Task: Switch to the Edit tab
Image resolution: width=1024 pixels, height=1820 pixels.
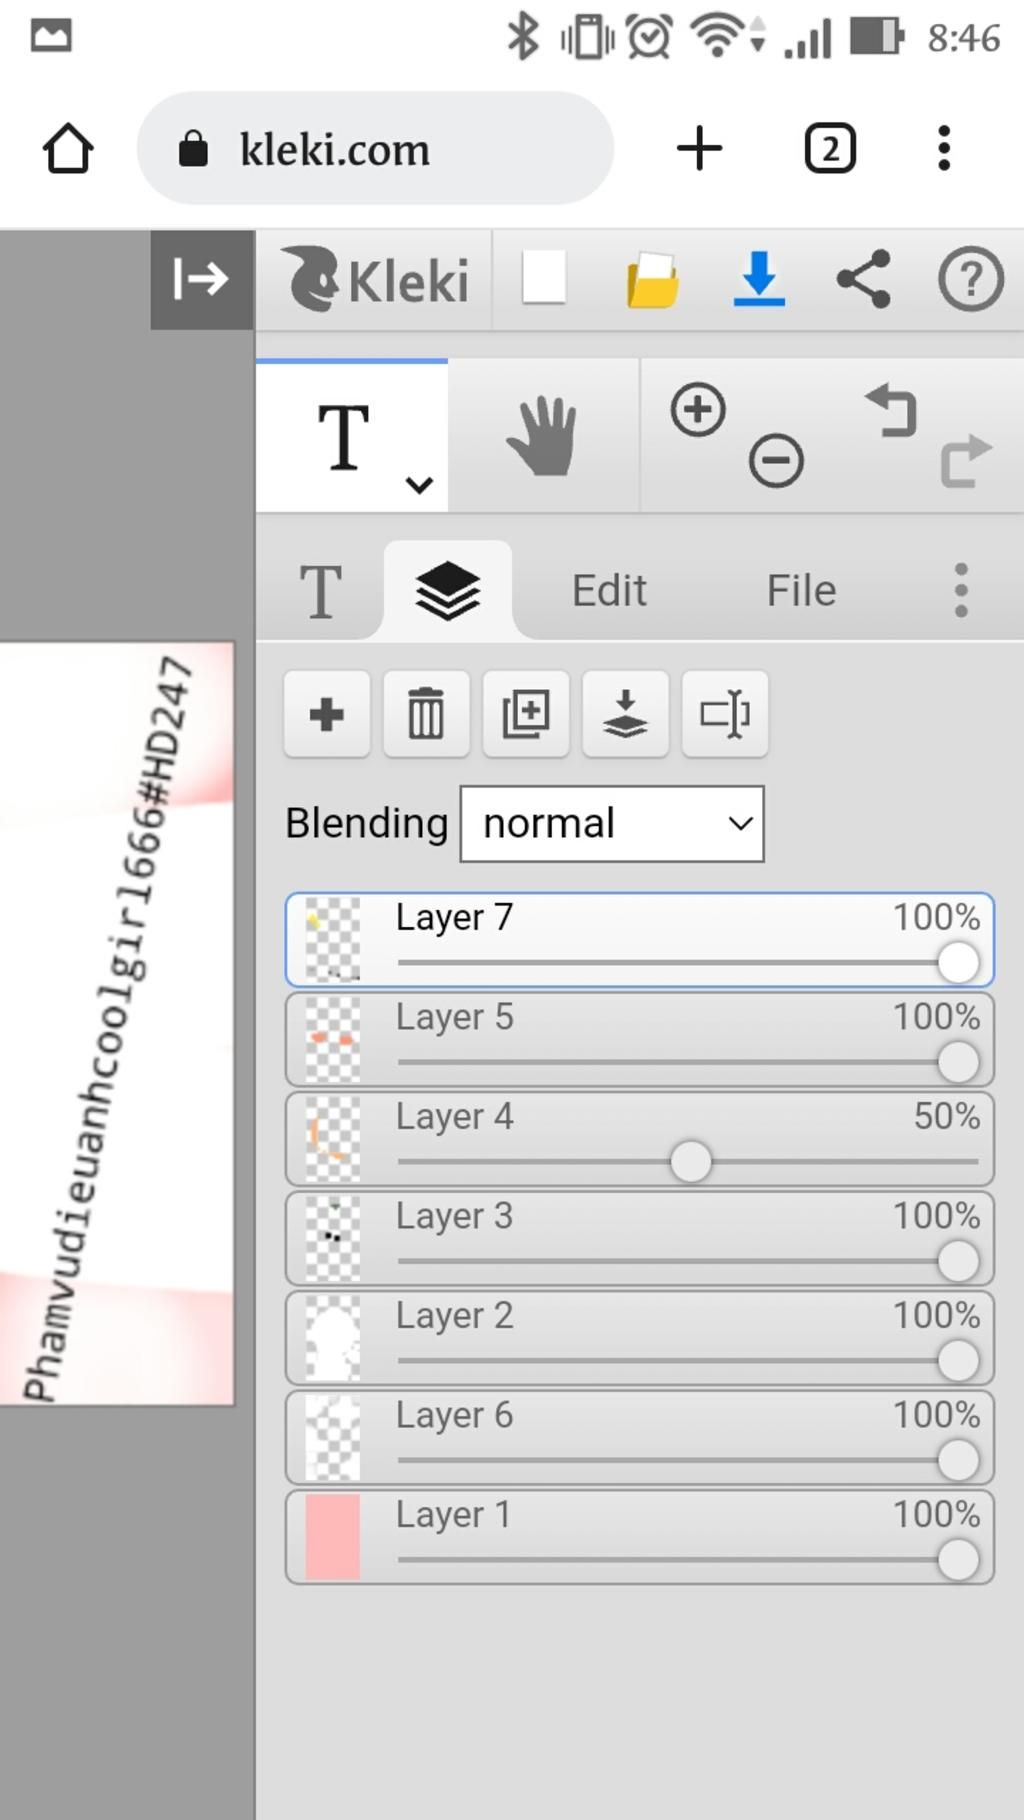Action: tap(609, 590)
